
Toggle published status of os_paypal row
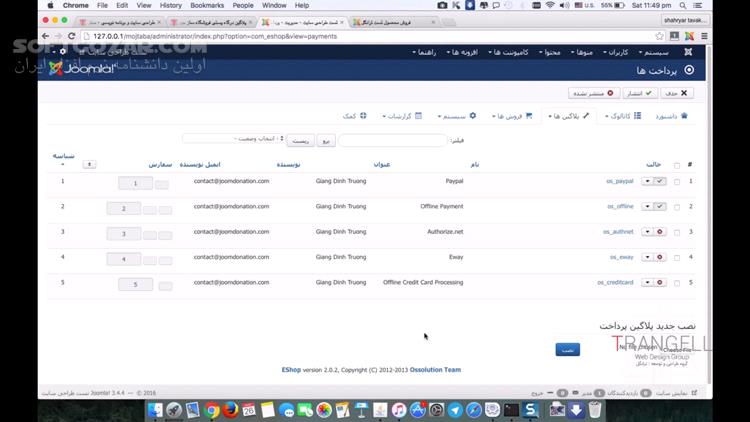click(x=660, y=181)
